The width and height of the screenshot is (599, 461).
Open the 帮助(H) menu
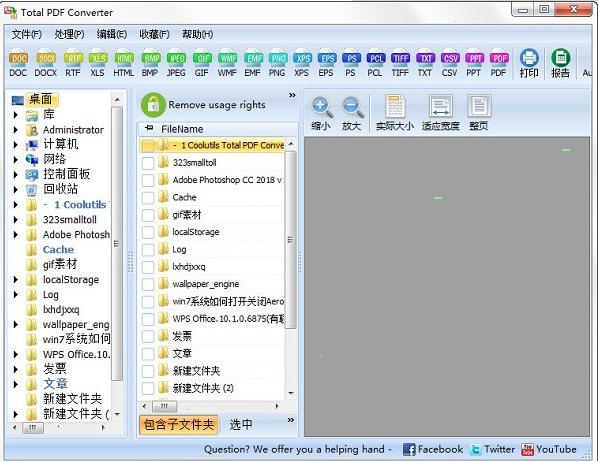click(x=198, y=34)
